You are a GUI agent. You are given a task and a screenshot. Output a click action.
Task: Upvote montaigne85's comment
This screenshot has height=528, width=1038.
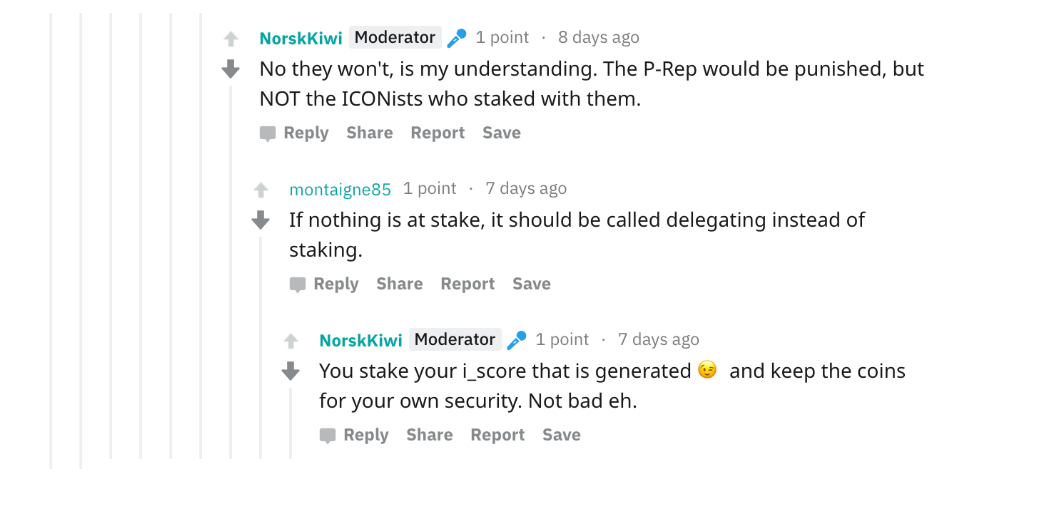261,190
